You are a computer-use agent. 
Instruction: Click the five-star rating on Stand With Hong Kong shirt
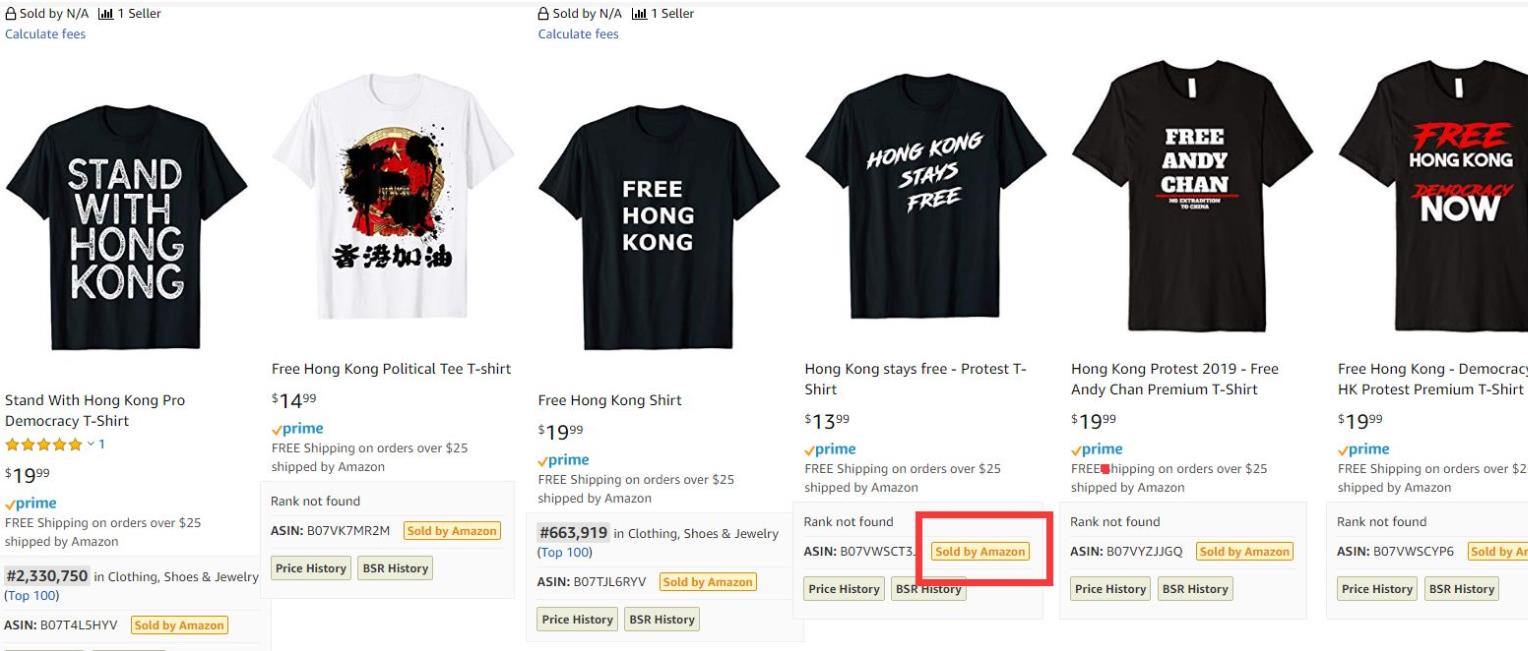(43, 444)
